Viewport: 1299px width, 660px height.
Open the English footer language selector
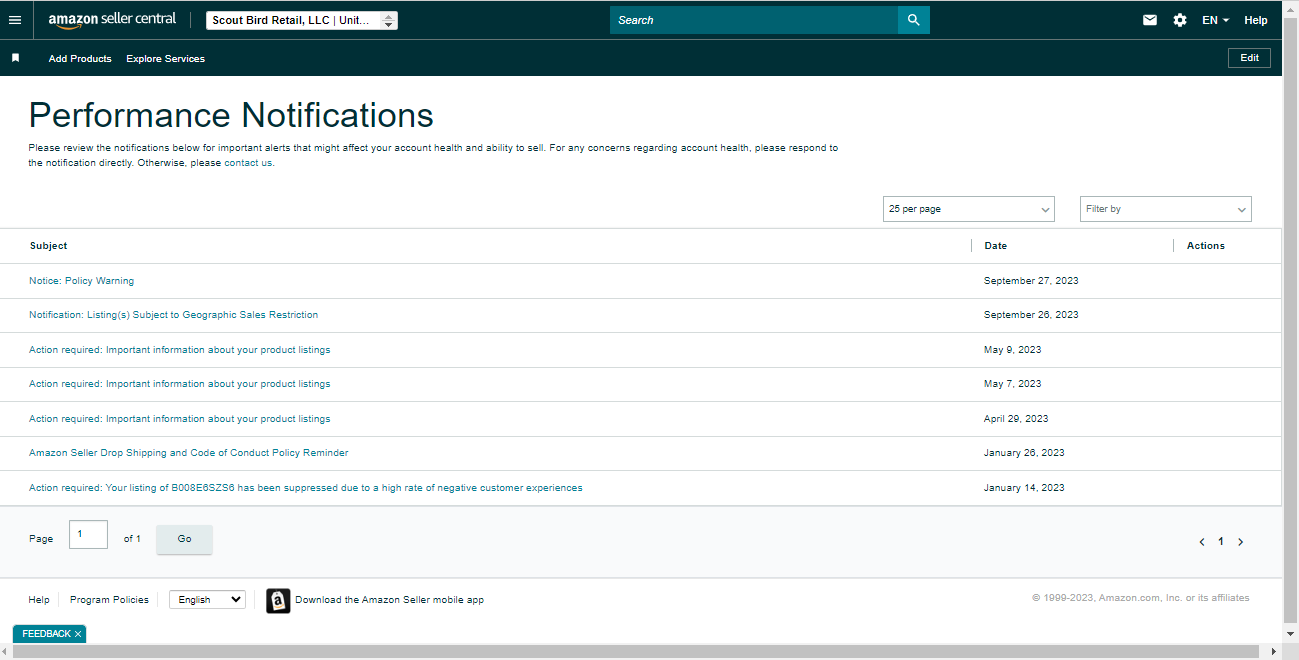pos(207,600)
